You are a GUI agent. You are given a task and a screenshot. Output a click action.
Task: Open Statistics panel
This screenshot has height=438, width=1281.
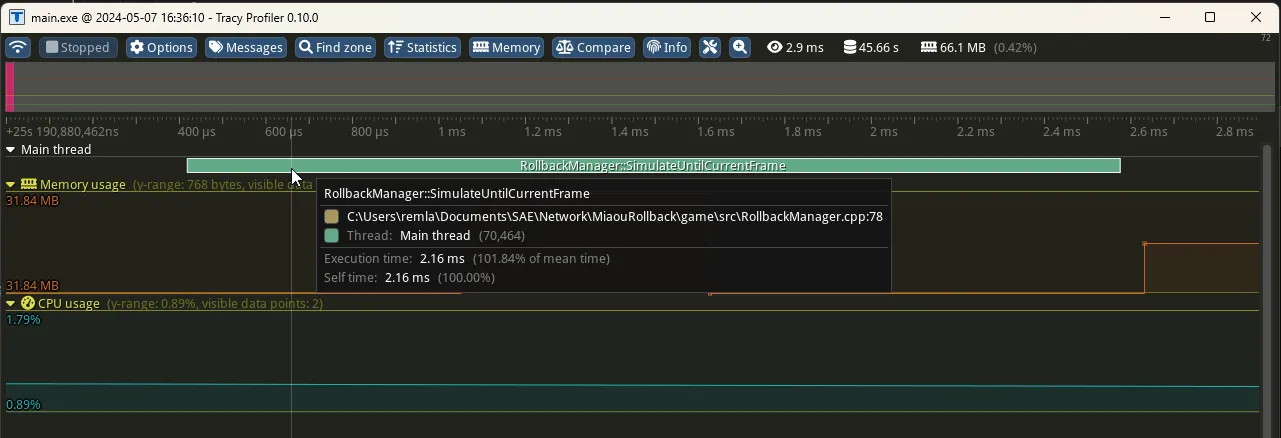(421, 48)
